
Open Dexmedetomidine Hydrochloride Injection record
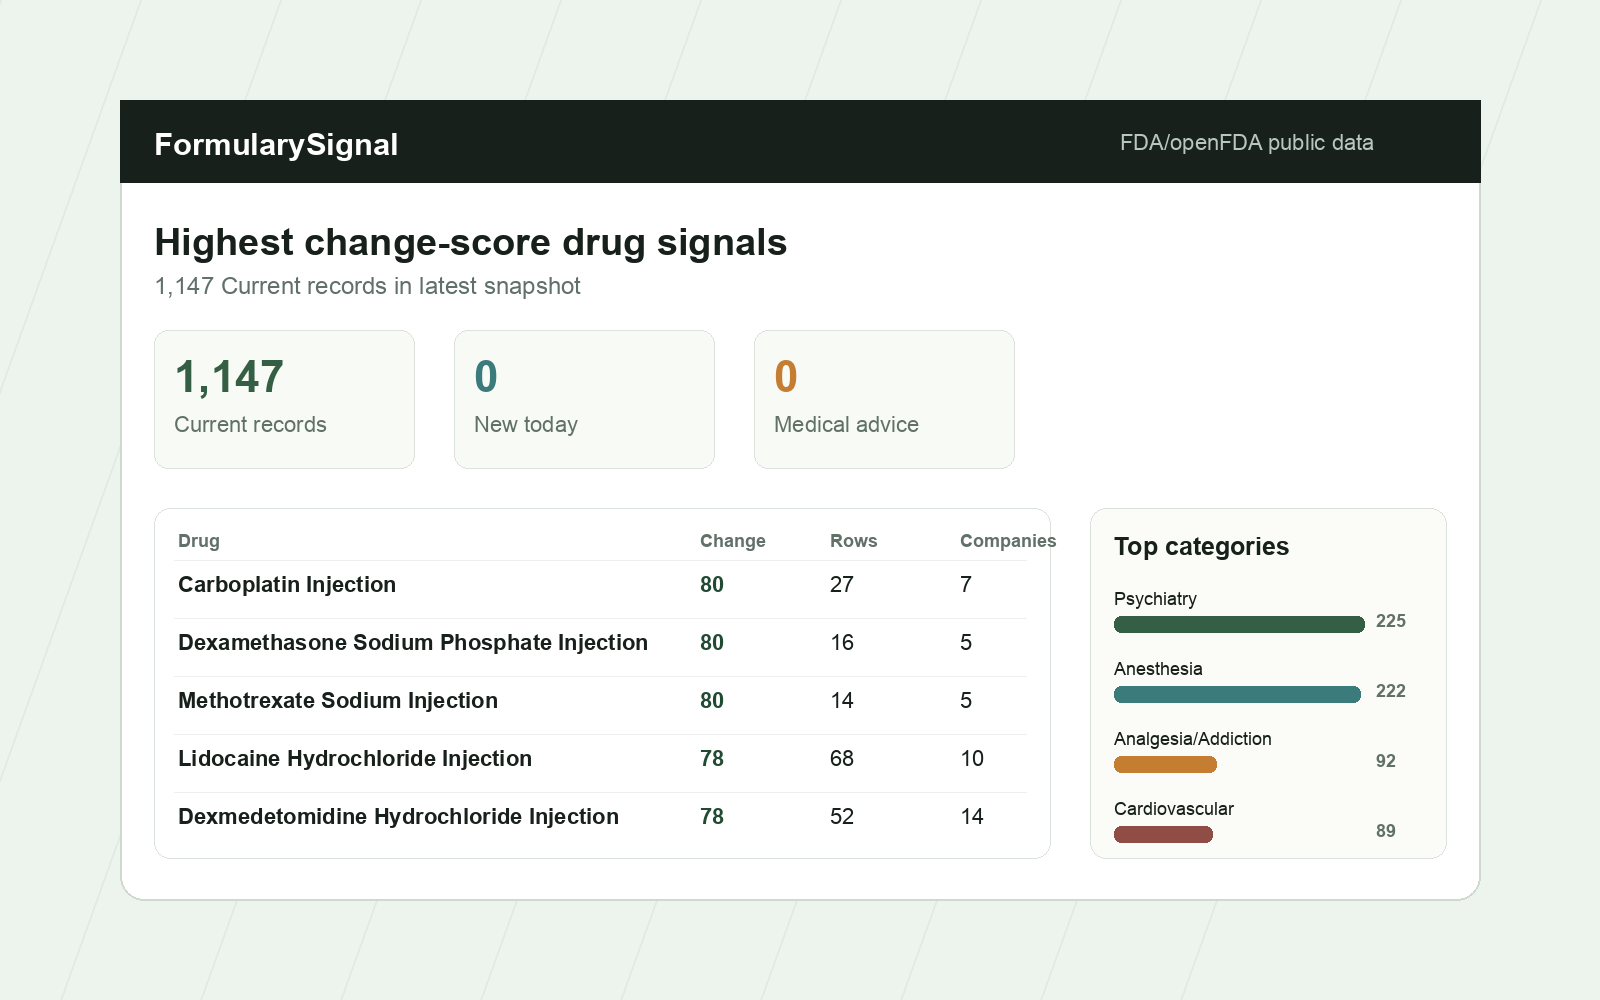[x=398, y=817]
